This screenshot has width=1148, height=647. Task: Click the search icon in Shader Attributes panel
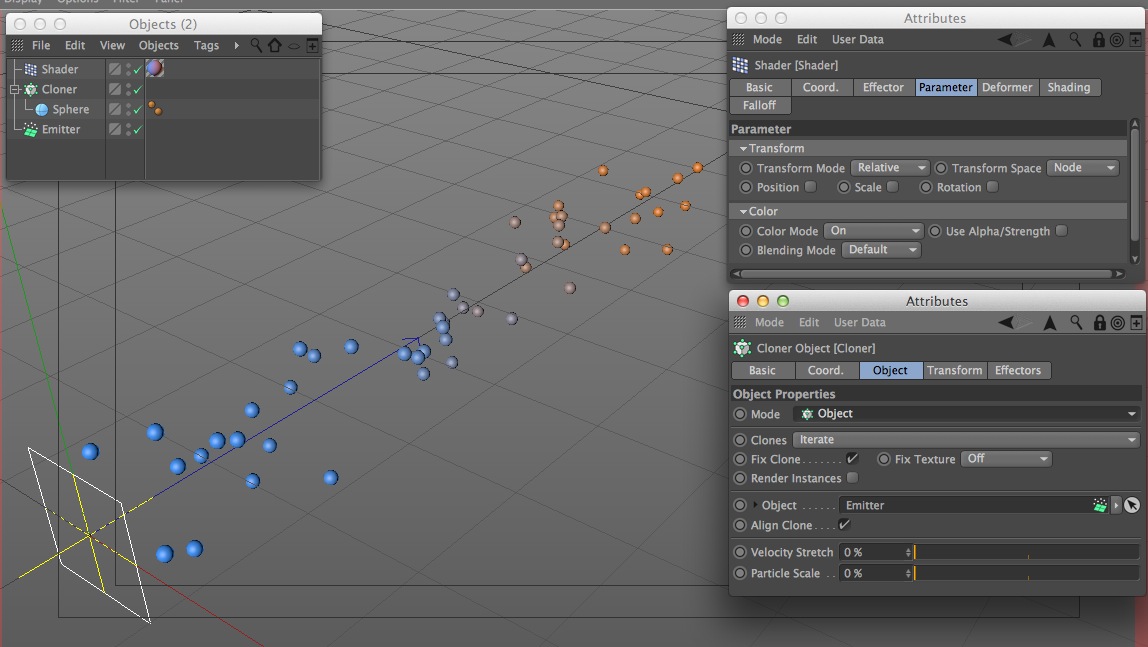1075,40
